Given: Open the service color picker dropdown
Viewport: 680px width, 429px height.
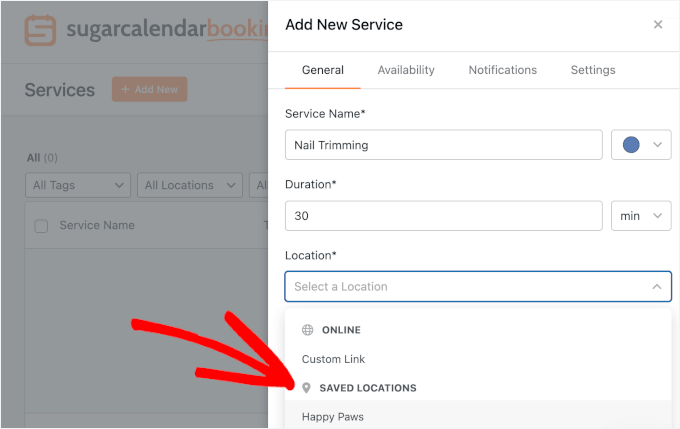Looking at the screenshot, I should [x=641, y=145].
